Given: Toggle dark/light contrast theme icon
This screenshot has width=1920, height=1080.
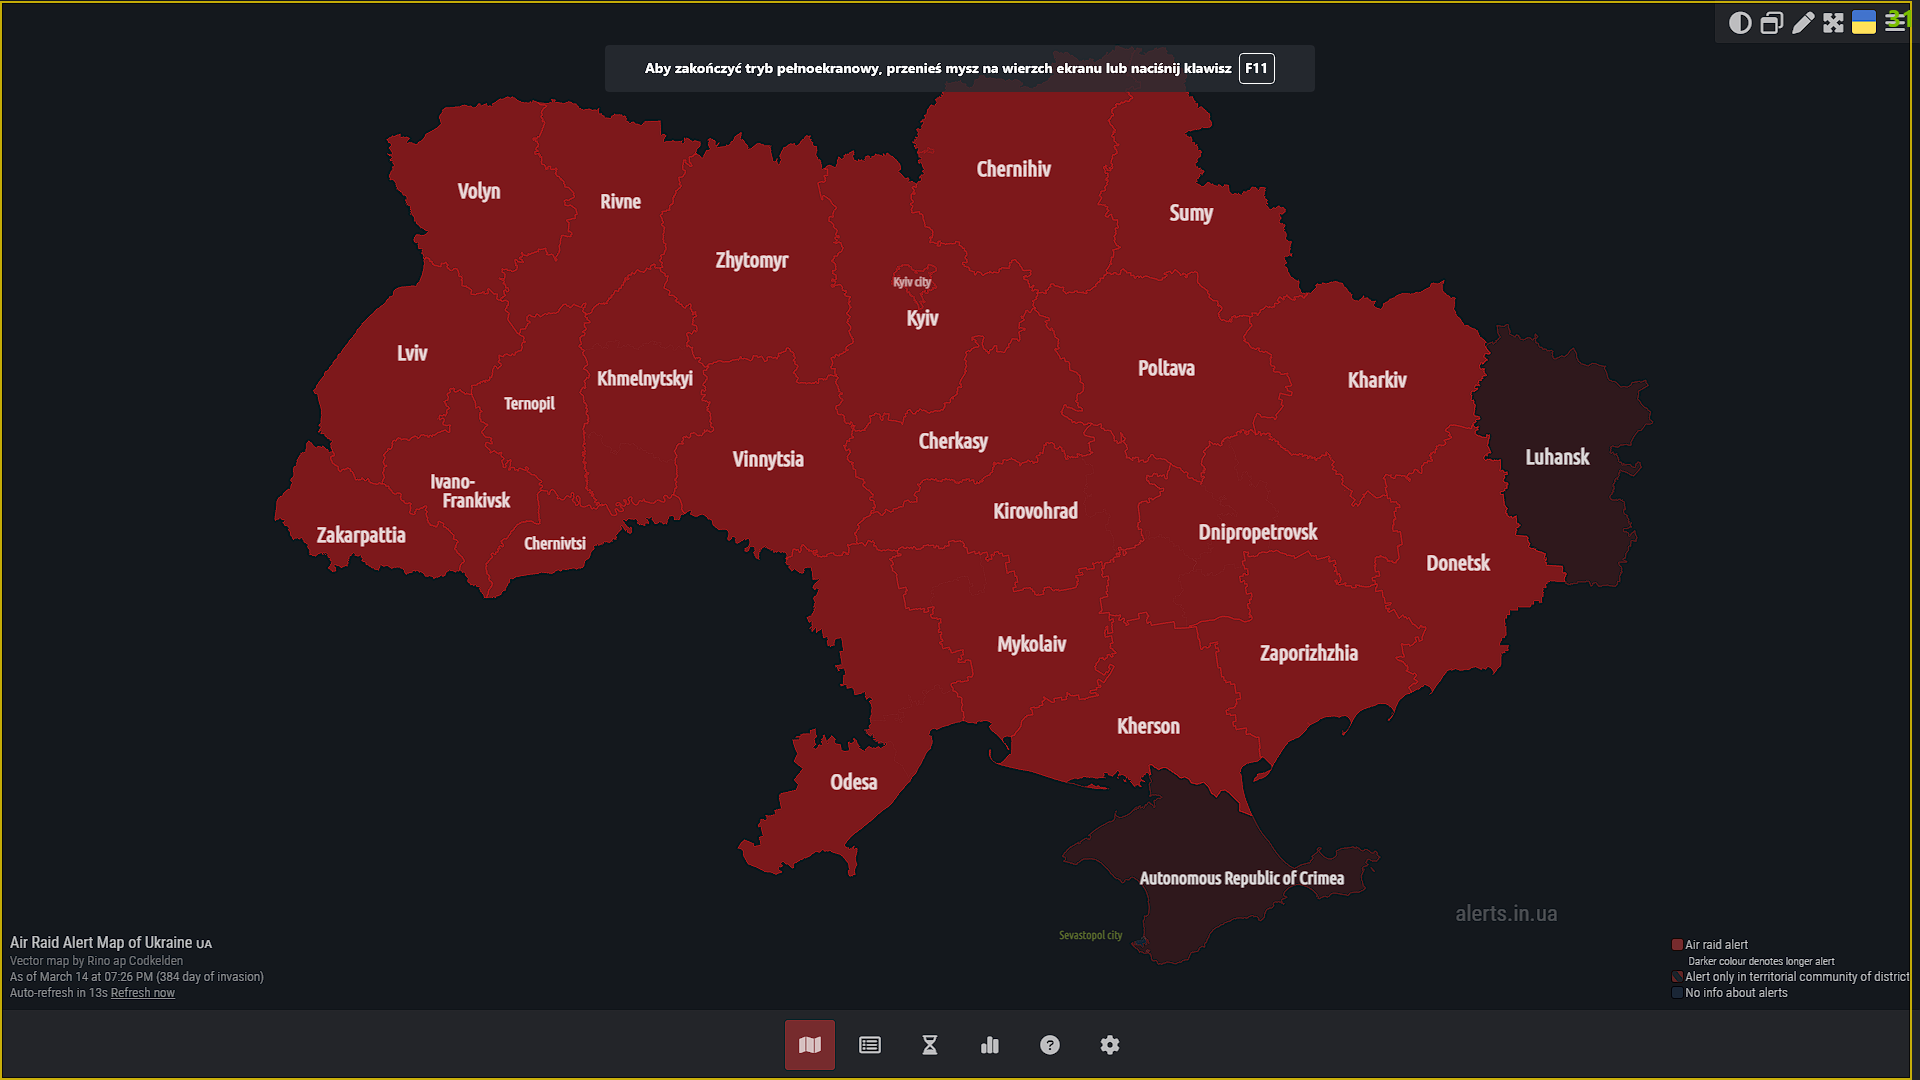Looking at the screenshot, I should [1740, 23].
